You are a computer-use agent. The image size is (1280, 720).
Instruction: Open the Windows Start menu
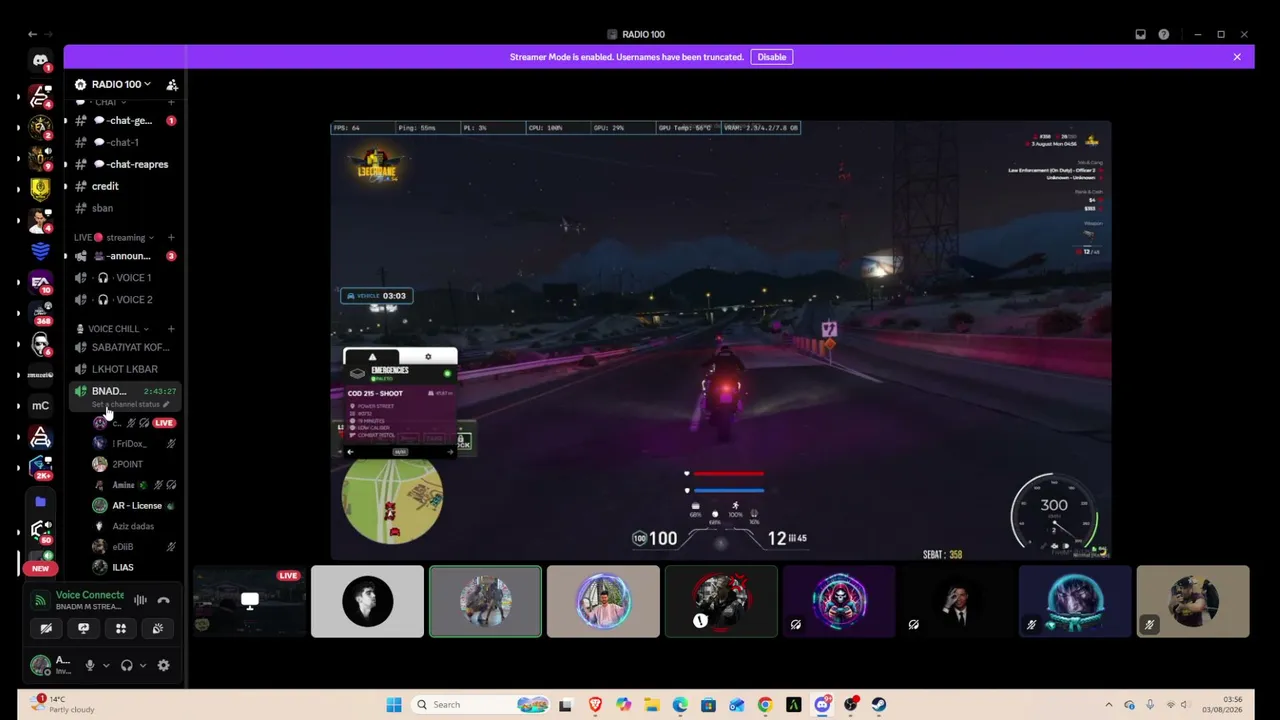pyautogui.click(x=394, y=704)
